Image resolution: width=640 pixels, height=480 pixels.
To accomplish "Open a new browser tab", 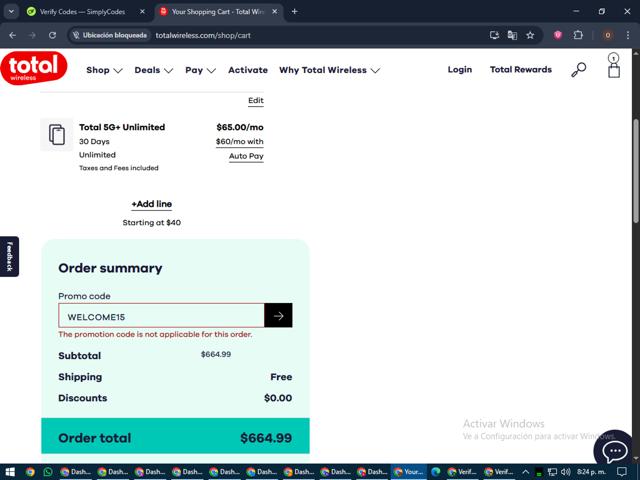I will coord(294,11).
